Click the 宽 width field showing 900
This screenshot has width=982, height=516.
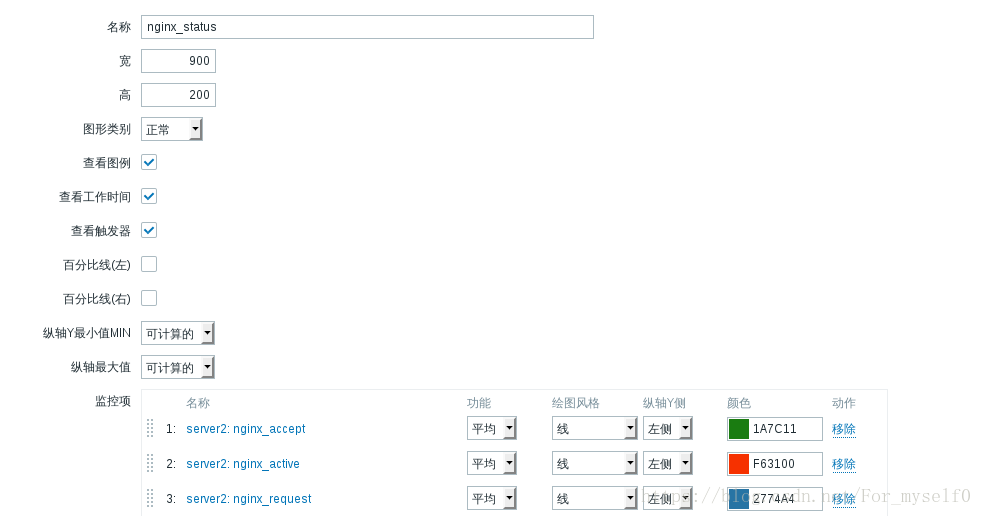178,61
